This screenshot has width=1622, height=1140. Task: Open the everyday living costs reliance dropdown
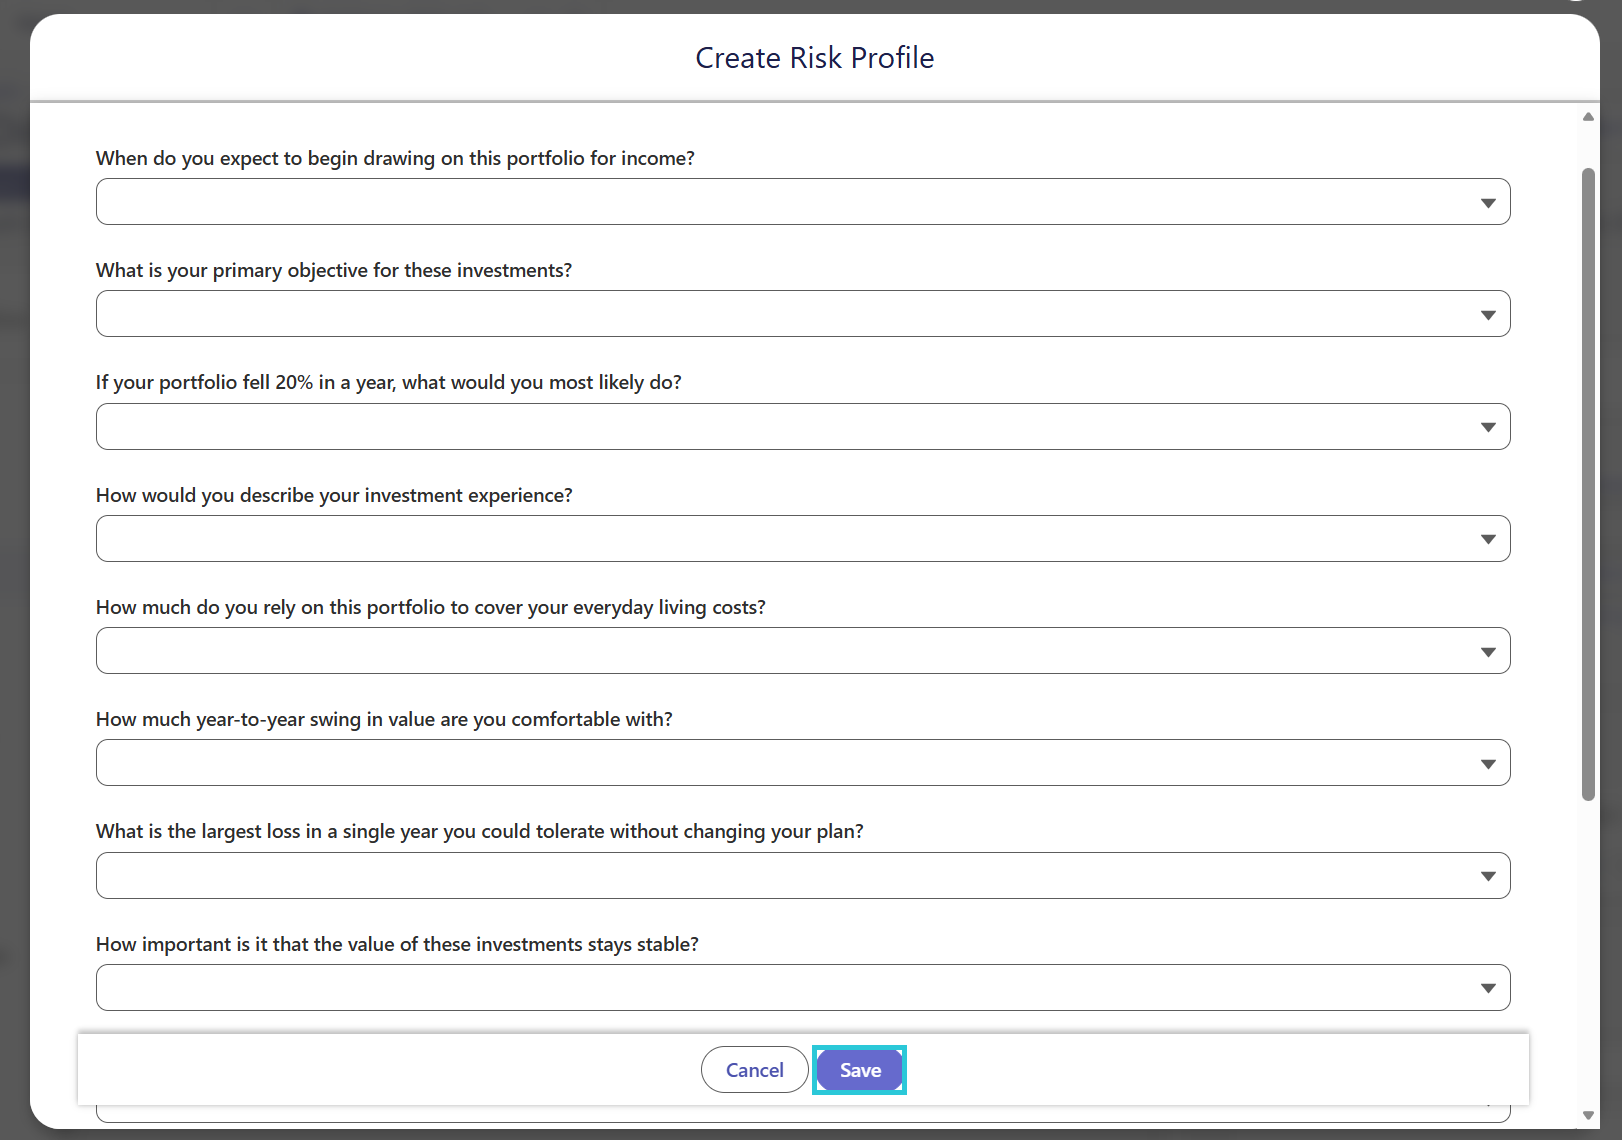click(803, 651)
